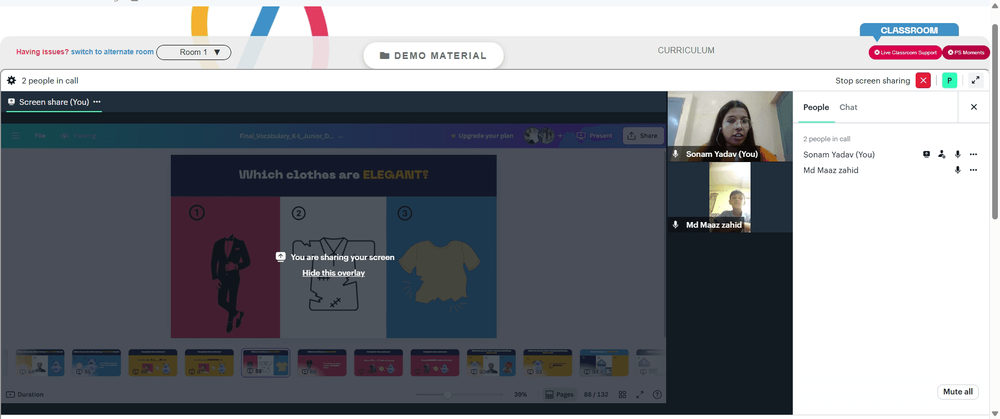Viewport: 1000px width, 419px height.
Task: Select page 89 thumbnail in filmstrip
Action: pos(322,362)
